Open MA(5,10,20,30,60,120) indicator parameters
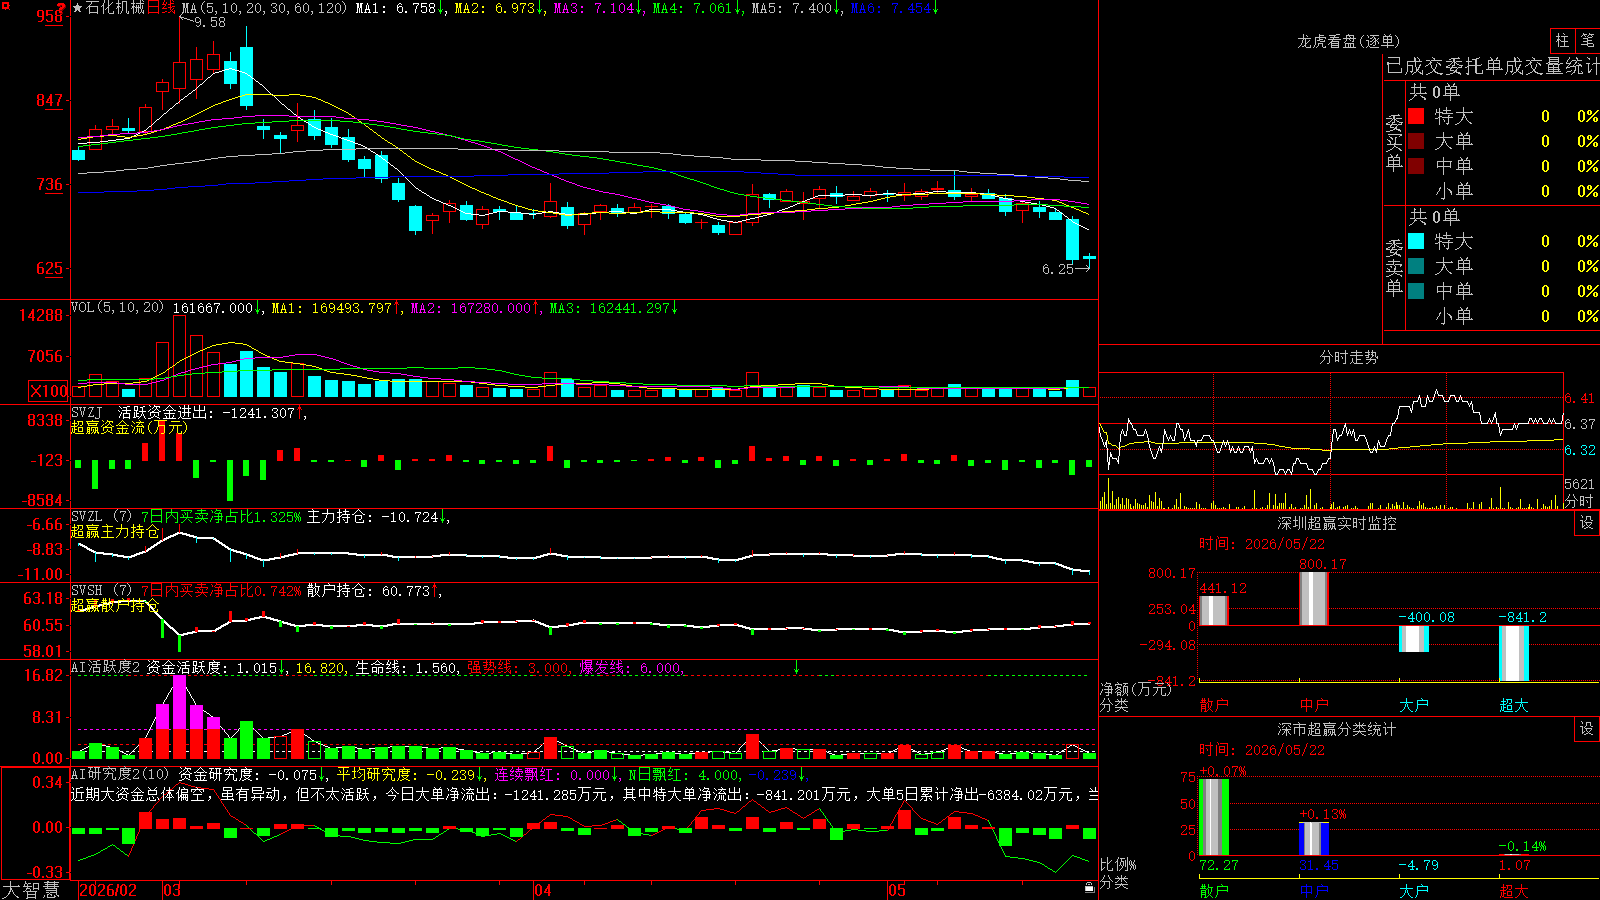 tap(264, 8)
